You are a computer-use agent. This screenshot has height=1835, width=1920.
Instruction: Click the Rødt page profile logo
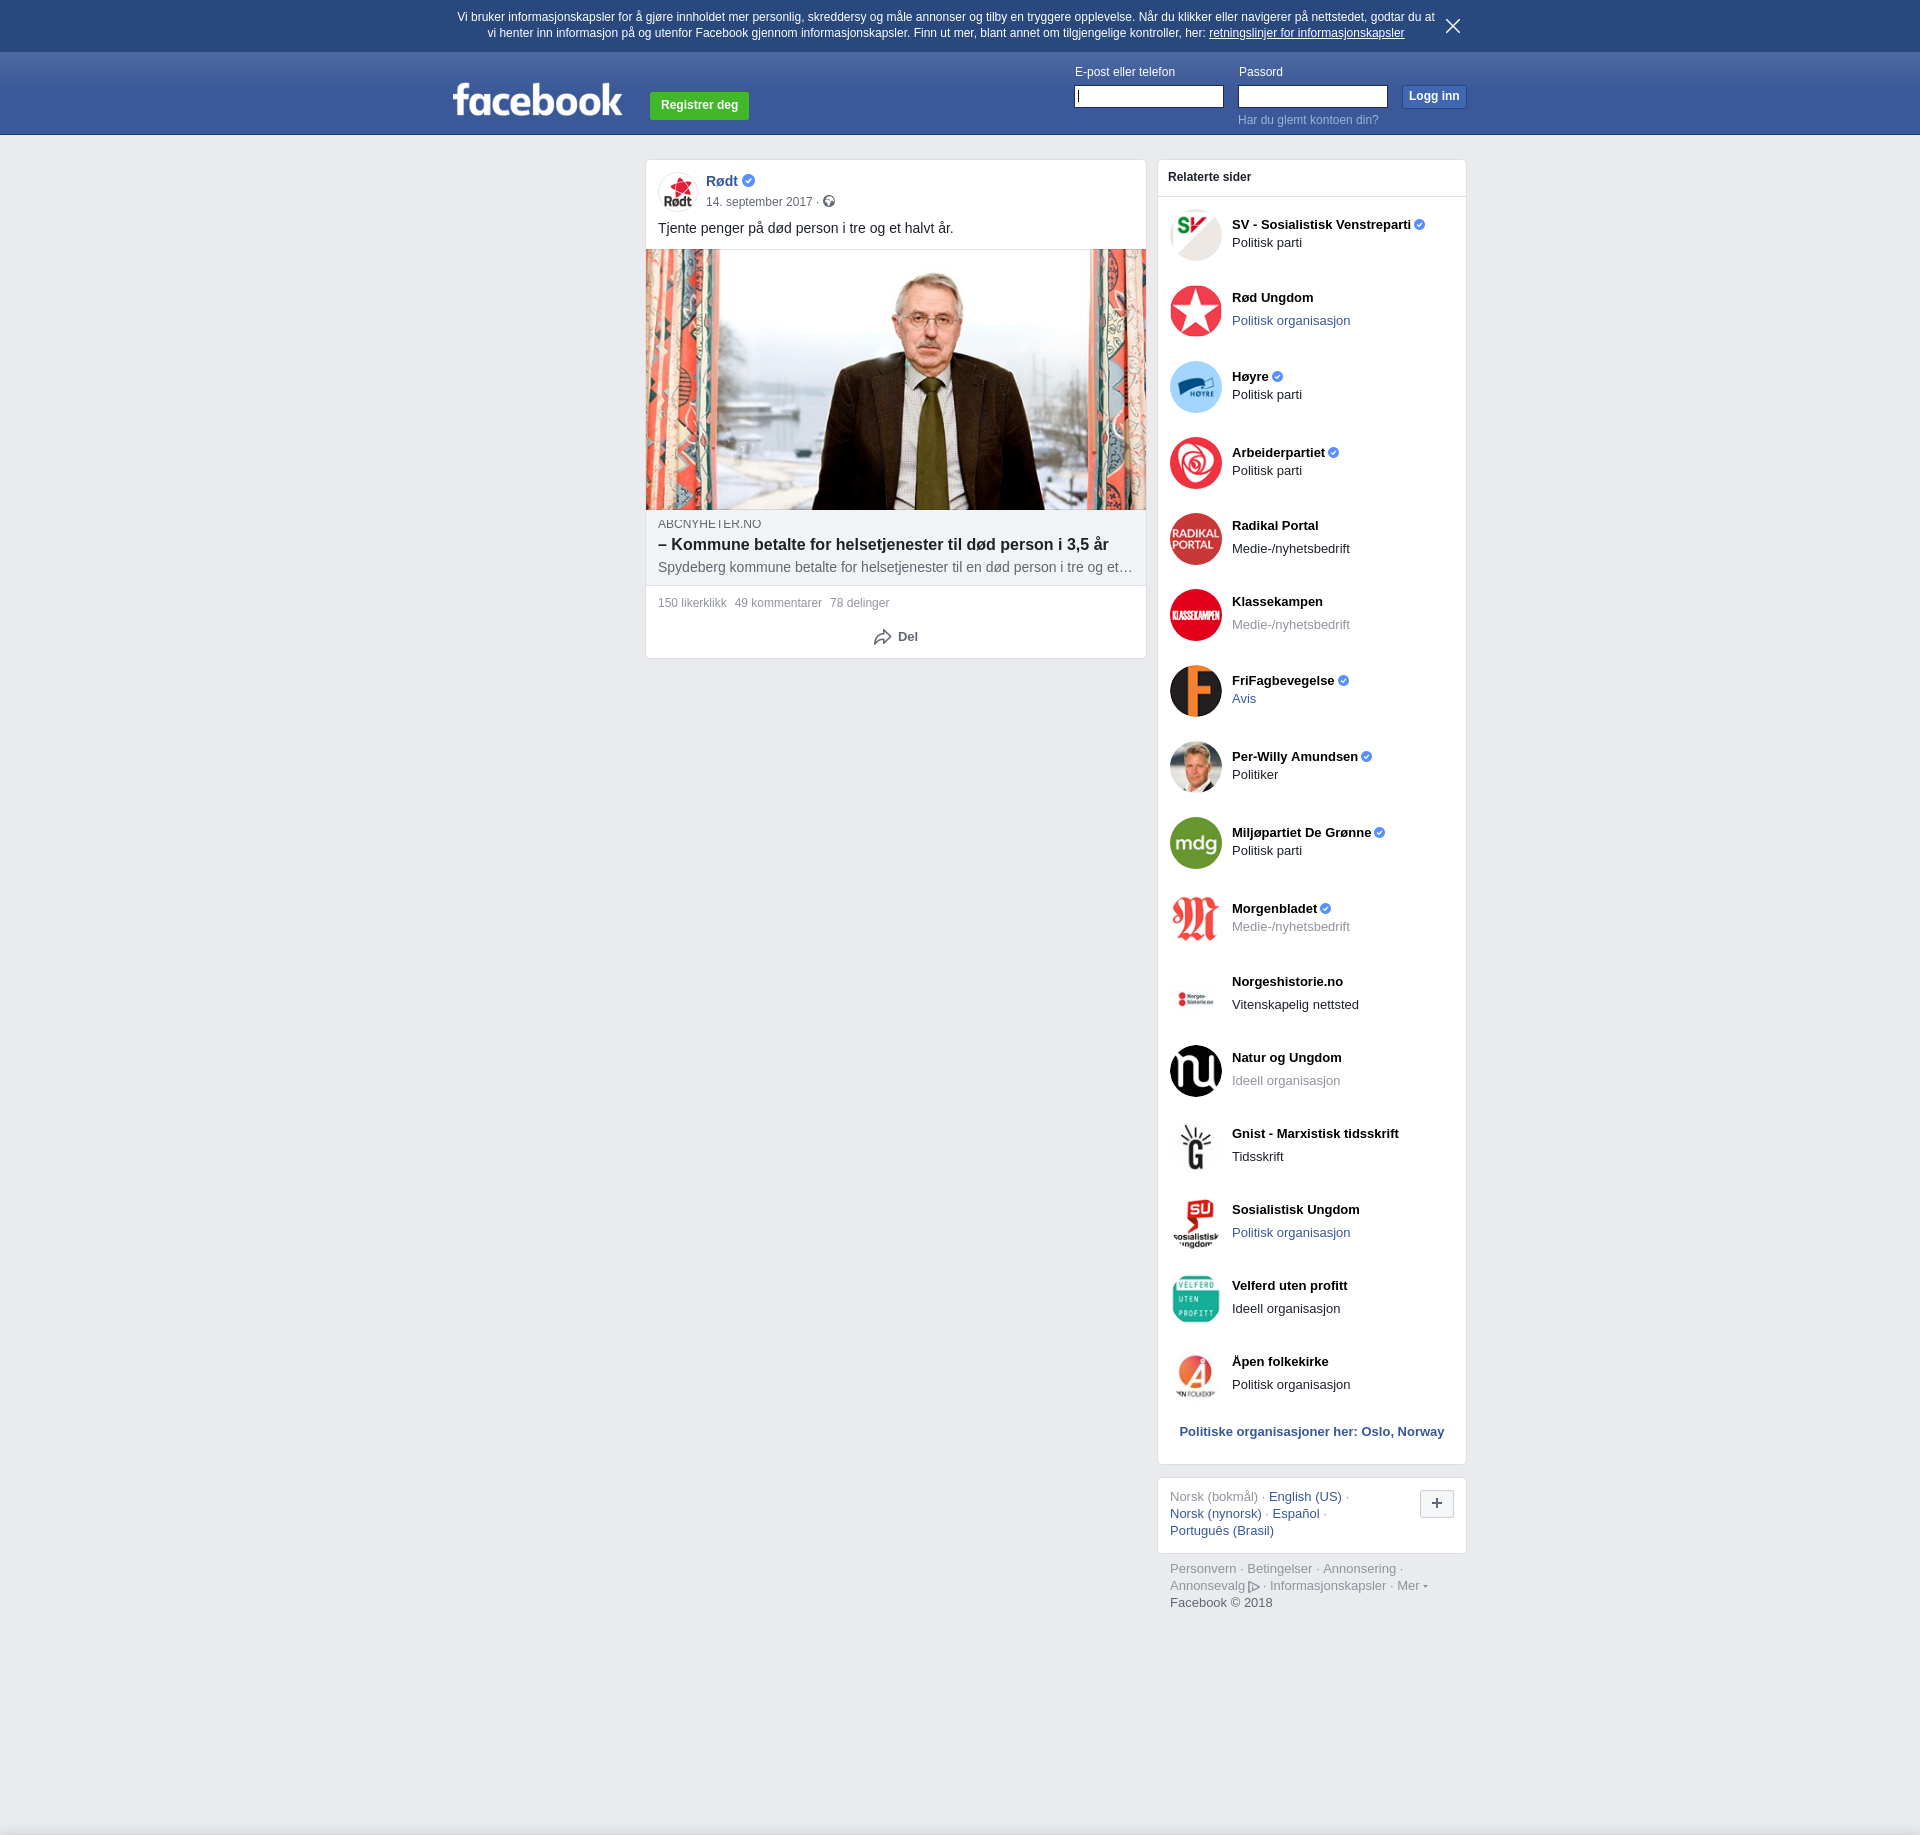coord(678,191)
